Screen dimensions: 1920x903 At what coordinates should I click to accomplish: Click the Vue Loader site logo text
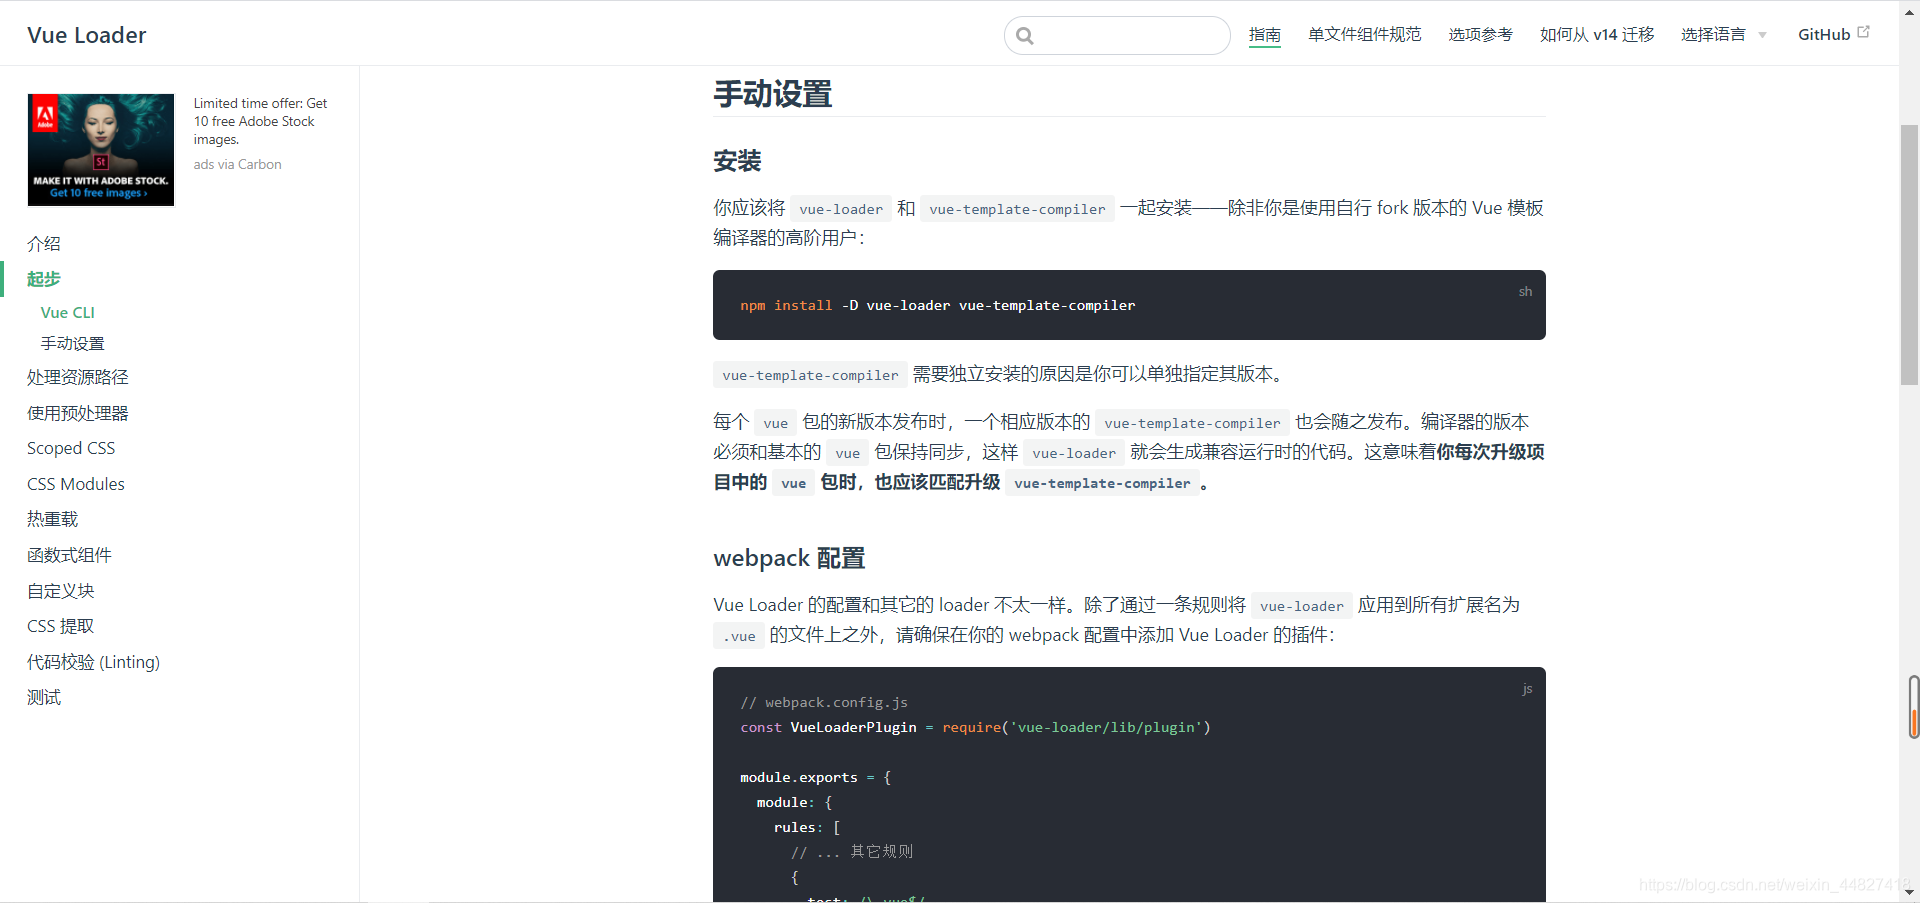[x=86, y=34]
